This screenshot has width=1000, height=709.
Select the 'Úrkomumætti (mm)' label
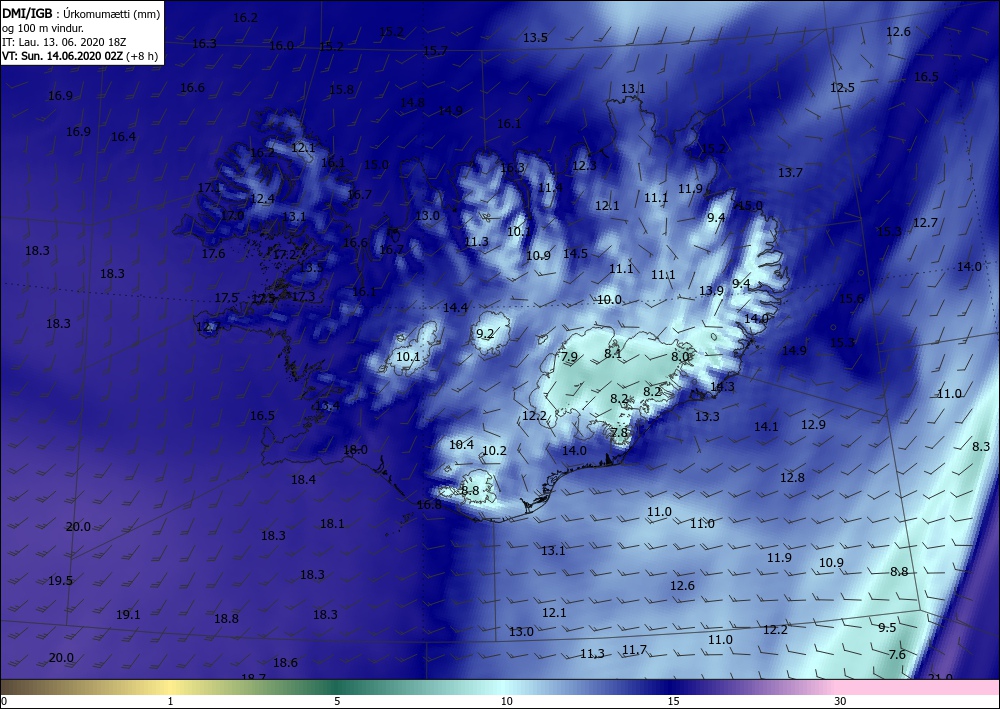112,13
